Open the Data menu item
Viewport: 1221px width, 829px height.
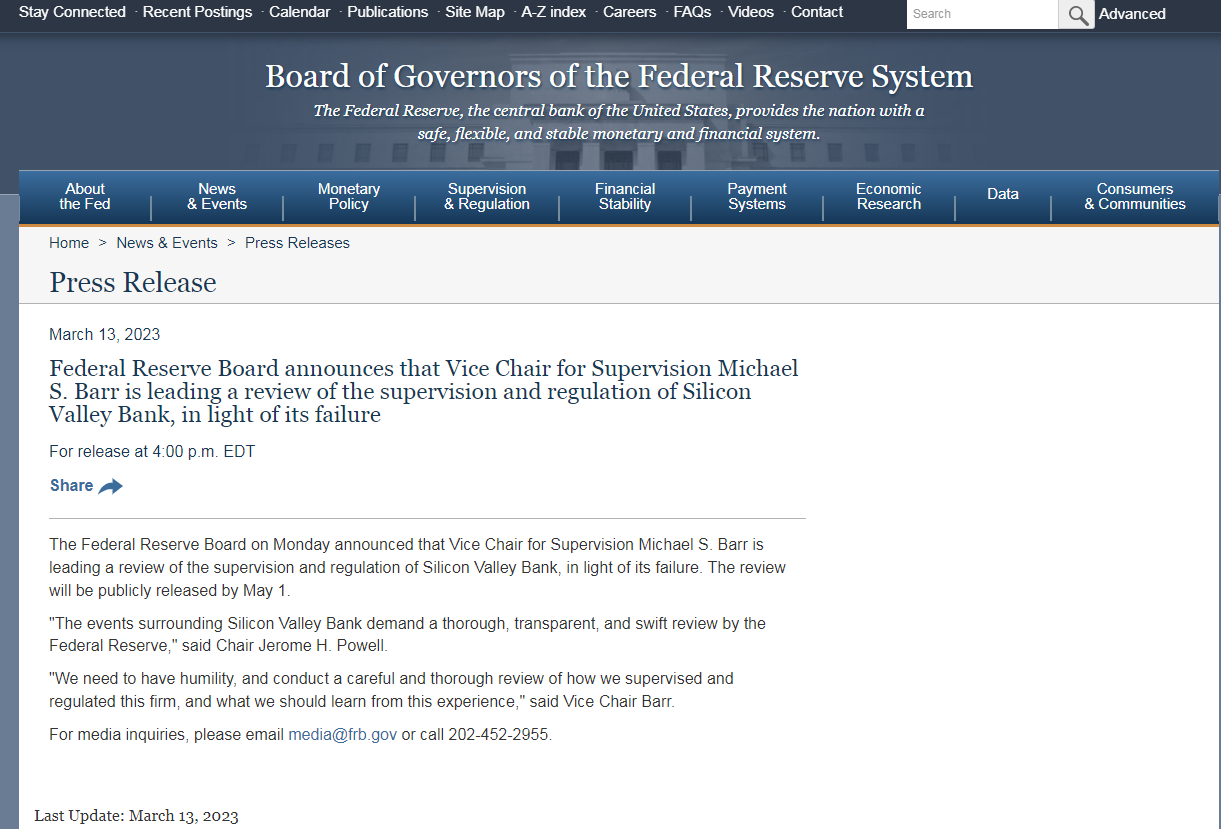1003,194
